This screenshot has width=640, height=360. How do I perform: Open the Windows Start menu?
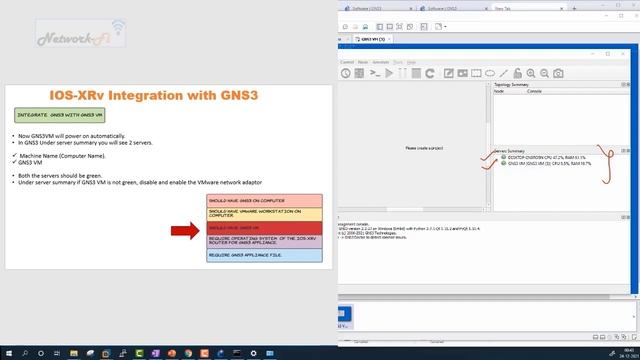tap(9, 353)
